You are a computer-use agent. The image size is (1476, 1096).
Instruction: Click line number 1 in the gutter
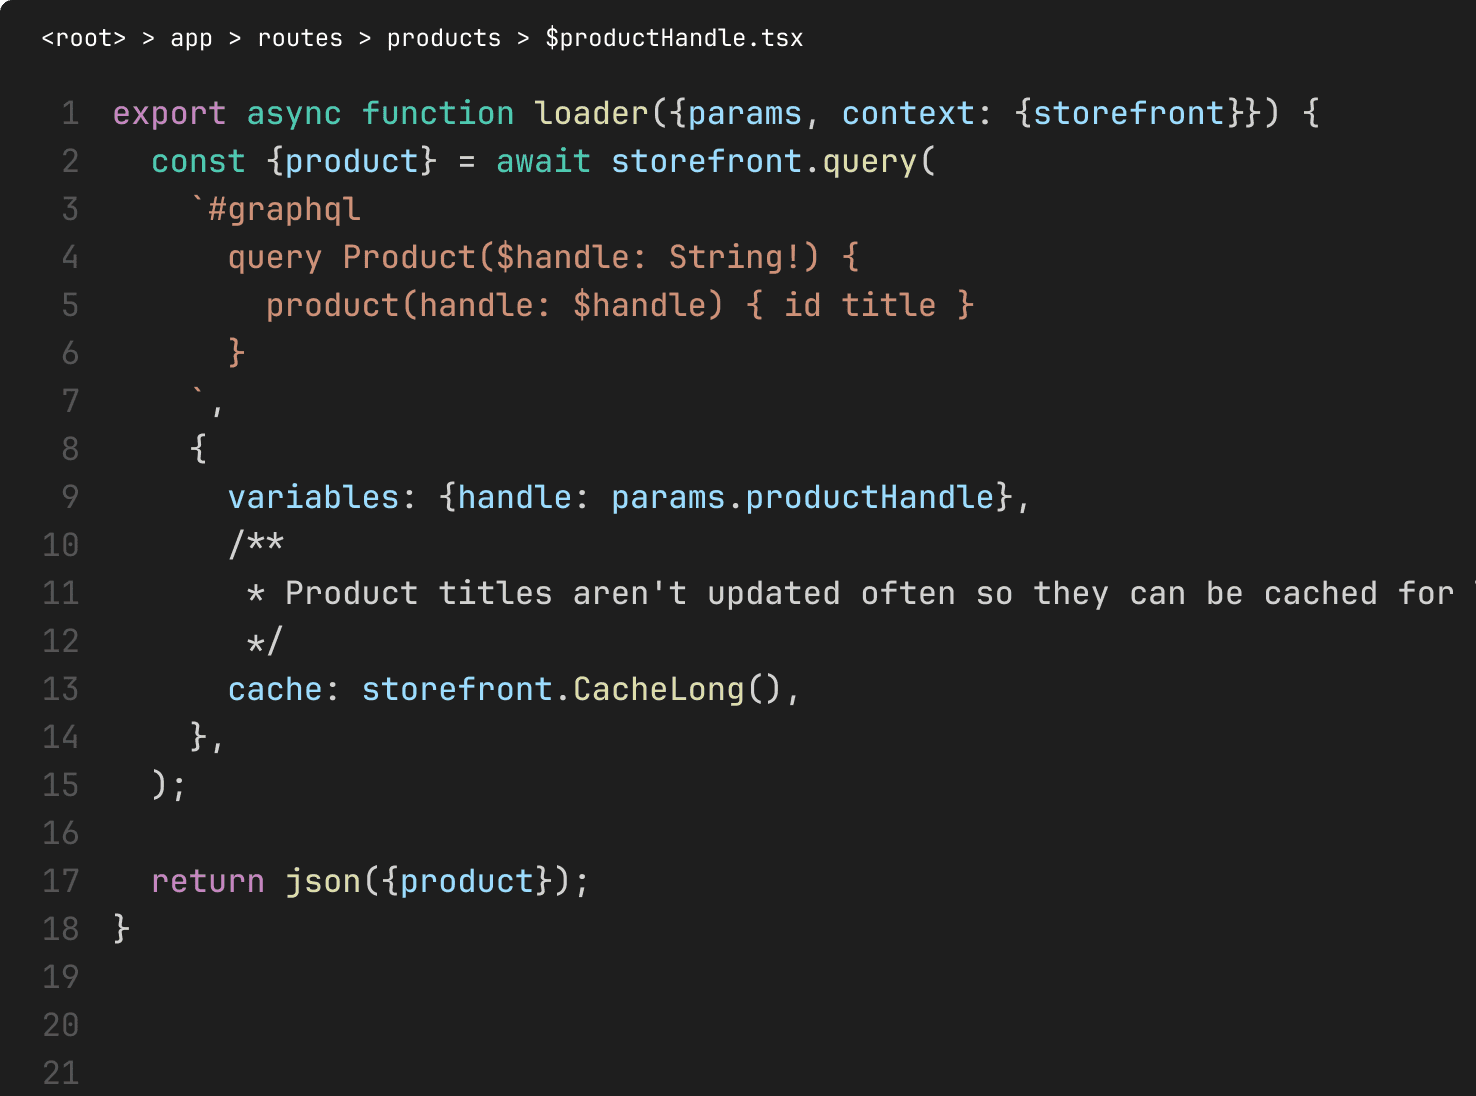[x=70, y=113]
